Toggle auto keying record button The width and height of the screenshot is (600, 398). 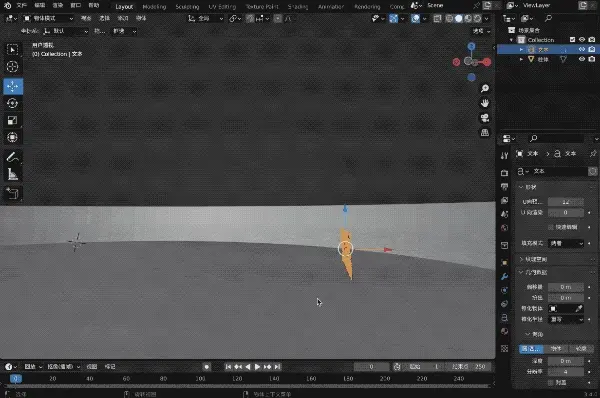pyautogui.click(x=207, y=367)
